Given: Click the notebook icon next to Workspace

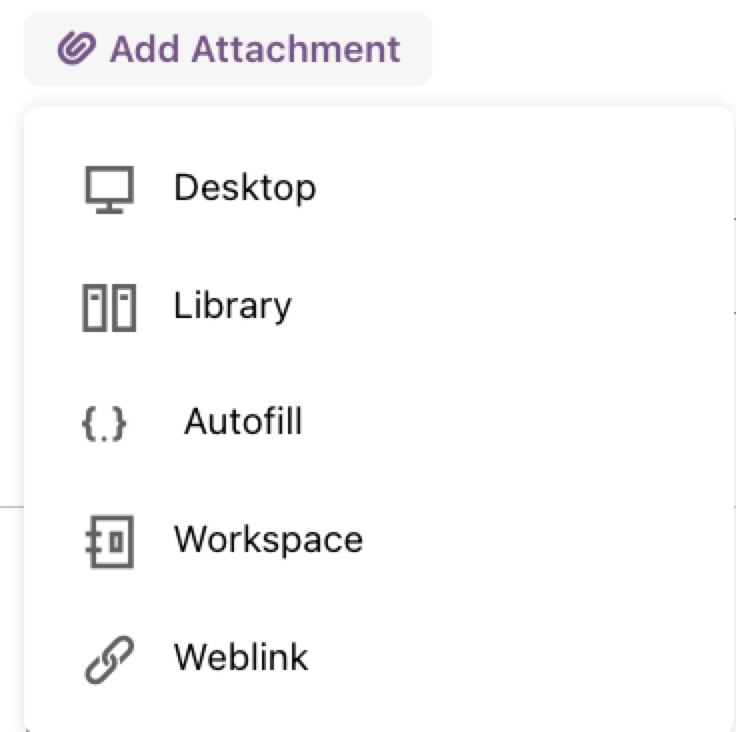Looking at the screenshot, I should [x=109, y=541].
